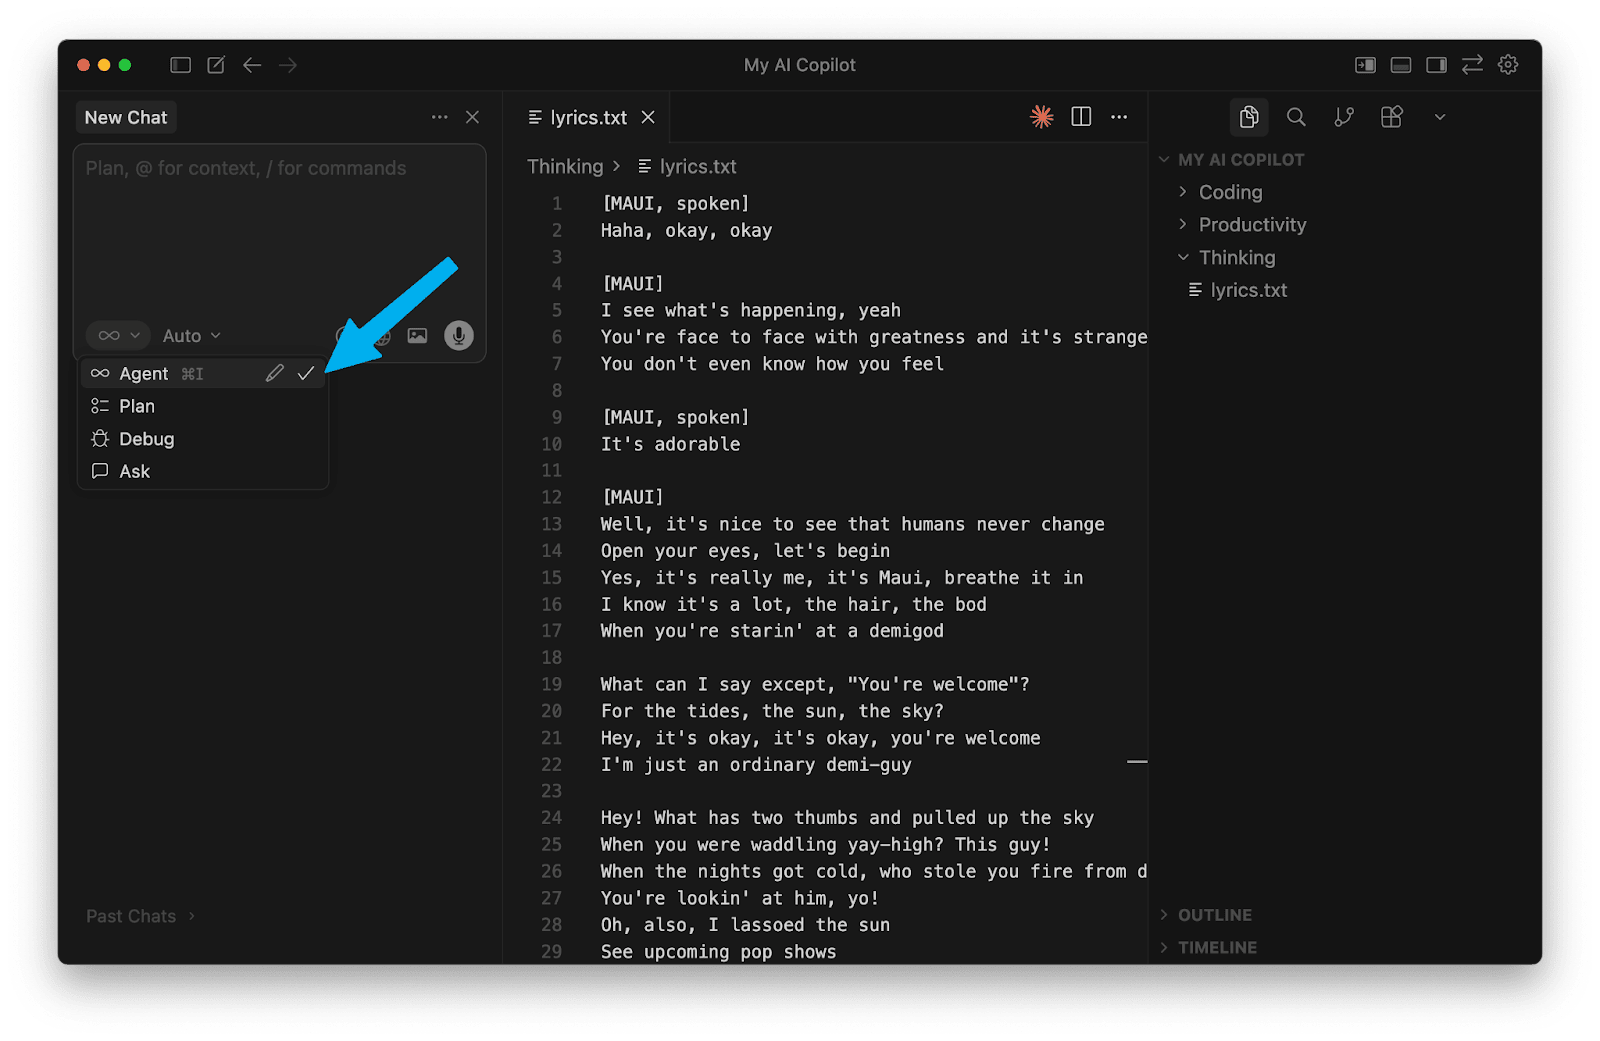Toggle the left sidebar panel icon
1600x1041 pixels.
[180, 65]
